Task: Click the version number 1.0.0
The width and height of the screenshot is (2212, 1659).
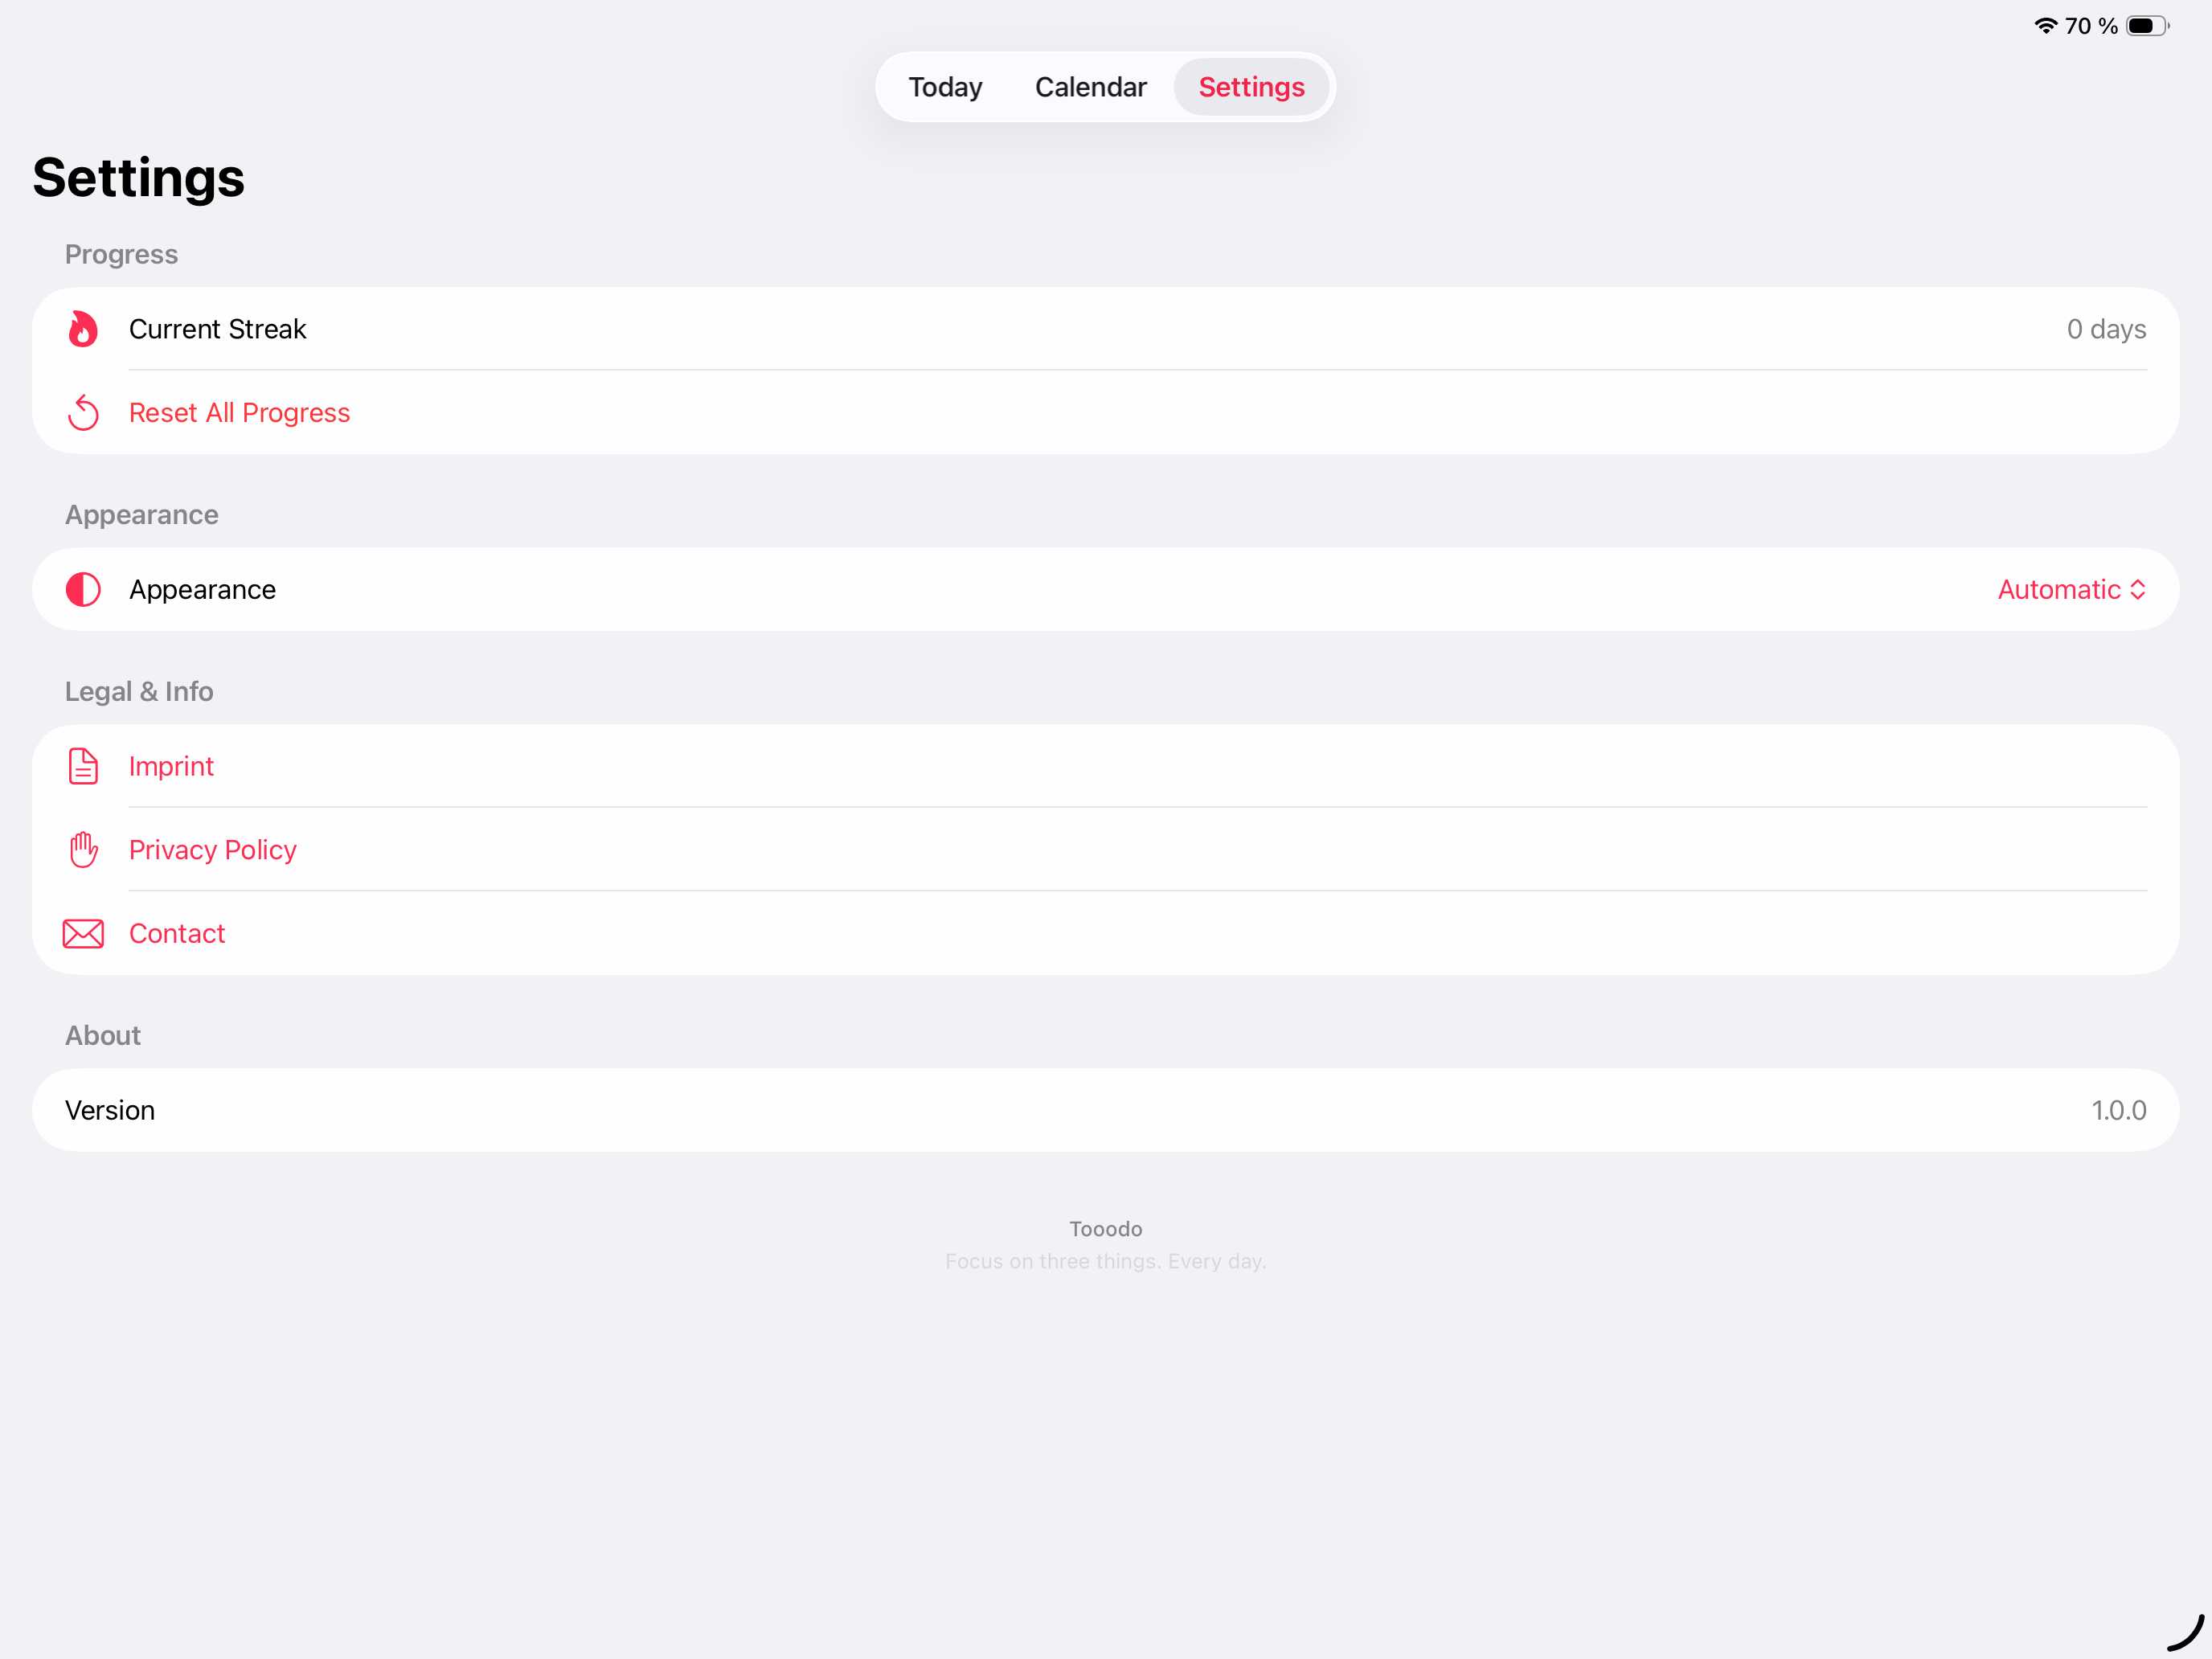Action: (x=2119, y=1110)
